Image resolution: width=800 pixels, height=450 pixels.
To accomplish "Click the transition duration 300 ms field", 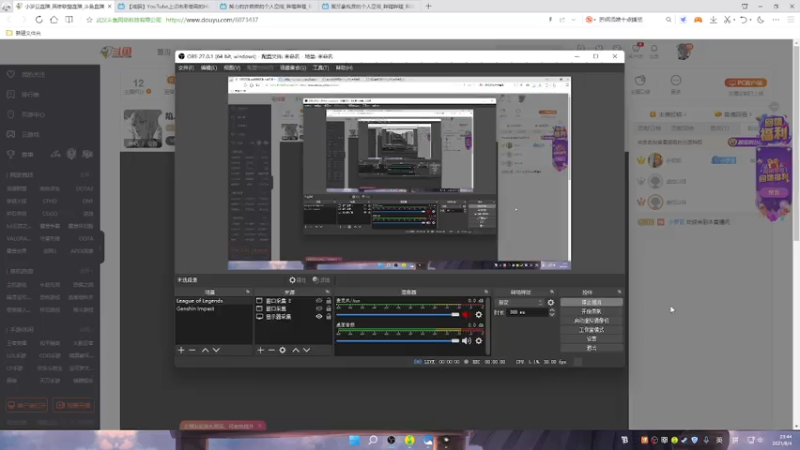I will coord(528,312).
